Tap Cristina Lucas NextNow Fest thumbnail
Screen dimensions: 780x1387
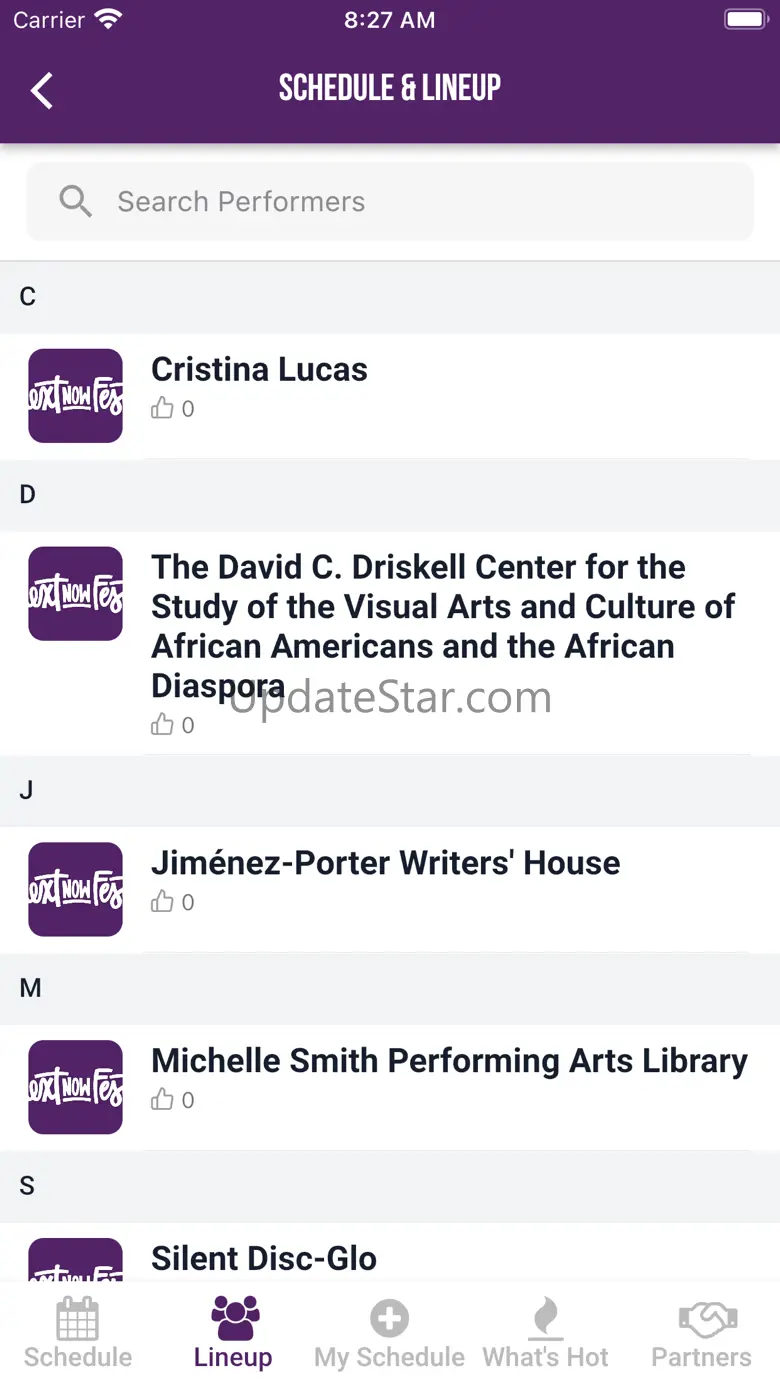point(75,396)
